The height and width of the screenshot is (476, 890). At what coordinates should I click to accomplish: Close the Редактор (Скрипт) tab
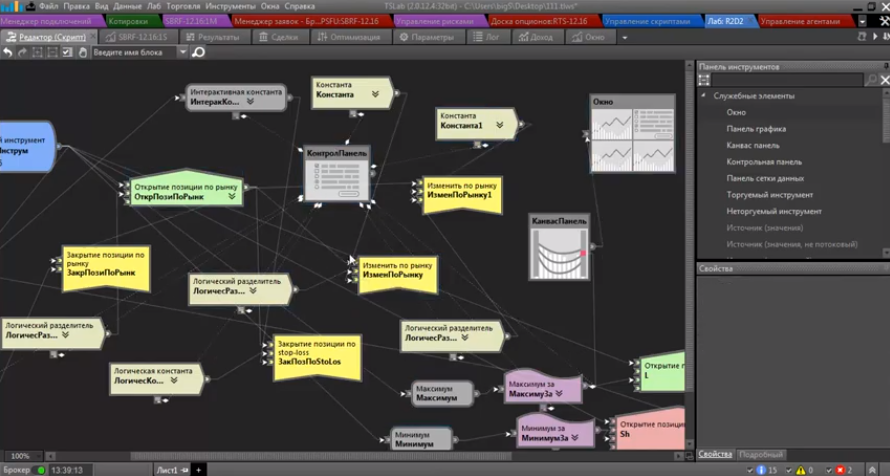pos(93,37)
